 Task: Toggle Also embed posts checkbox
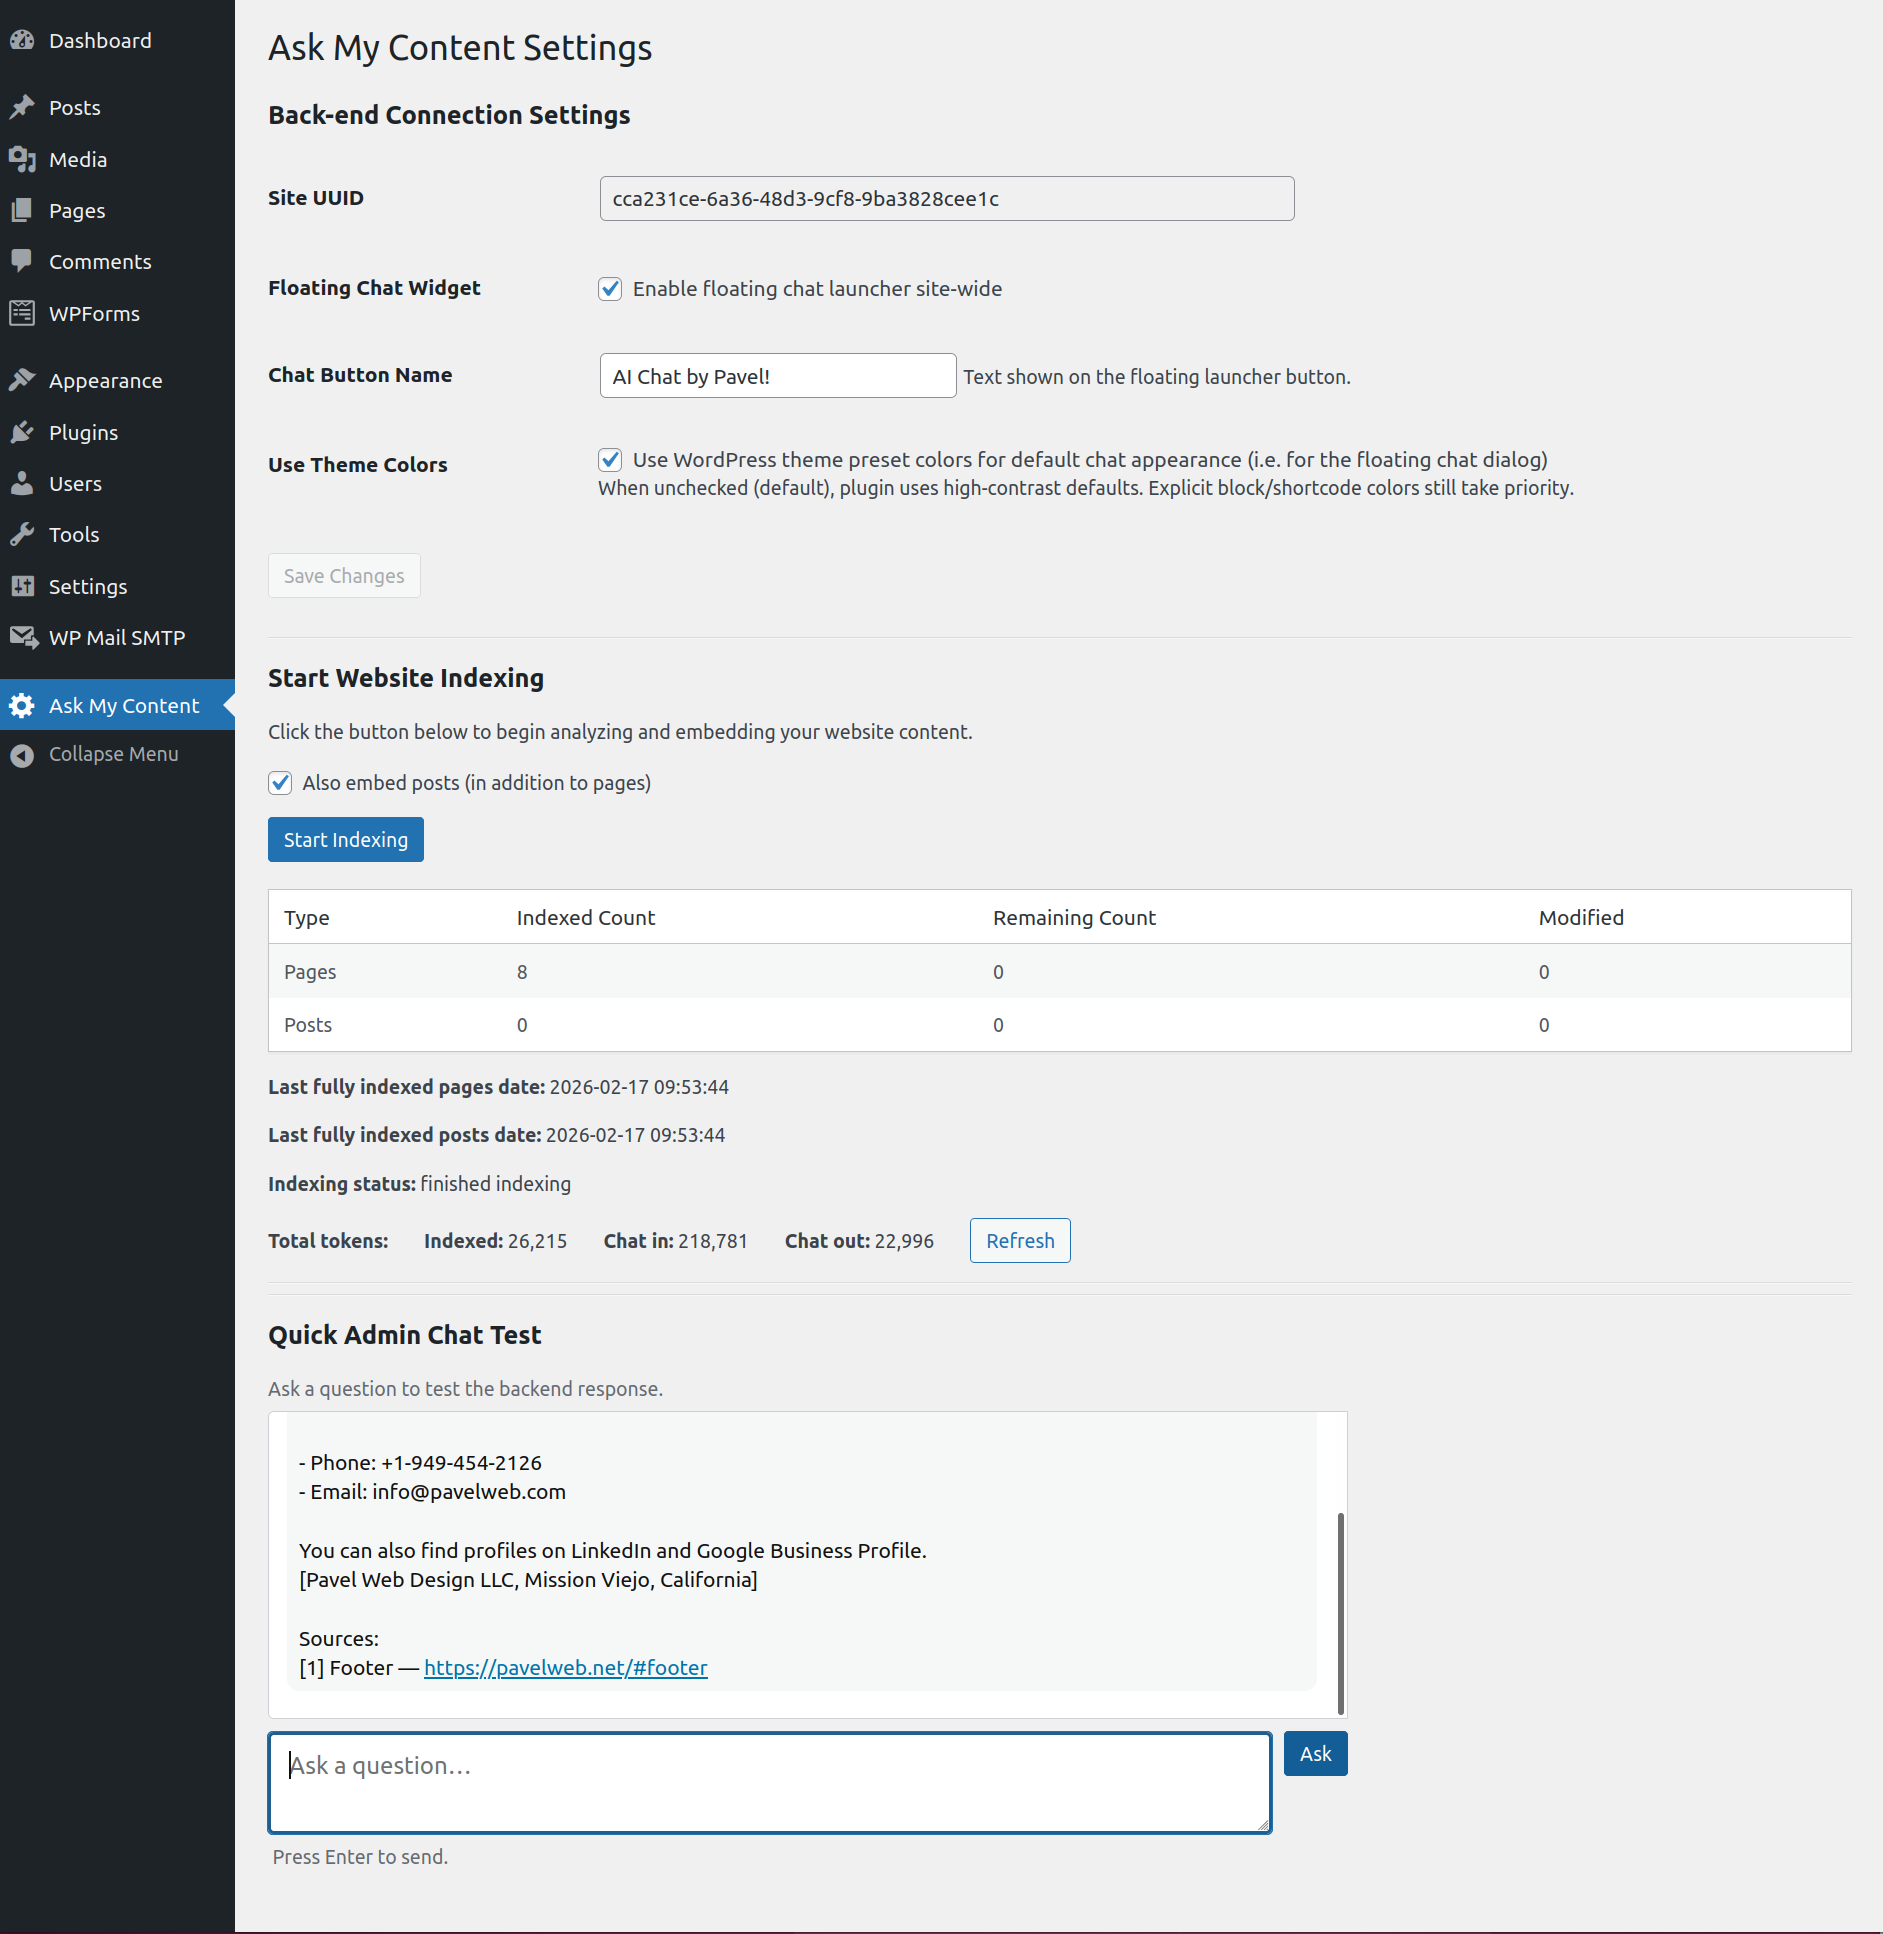point(280,783)
